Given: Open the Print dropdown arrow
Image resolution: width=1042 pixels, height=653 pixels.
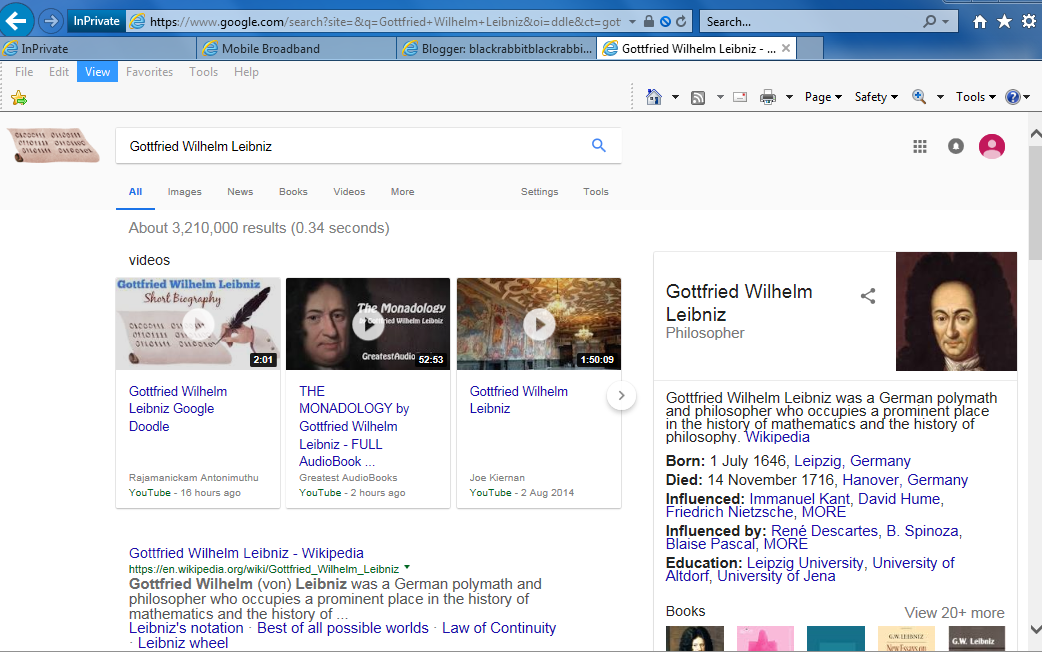Looking at the screenshot, I should [x=789, y=98].
